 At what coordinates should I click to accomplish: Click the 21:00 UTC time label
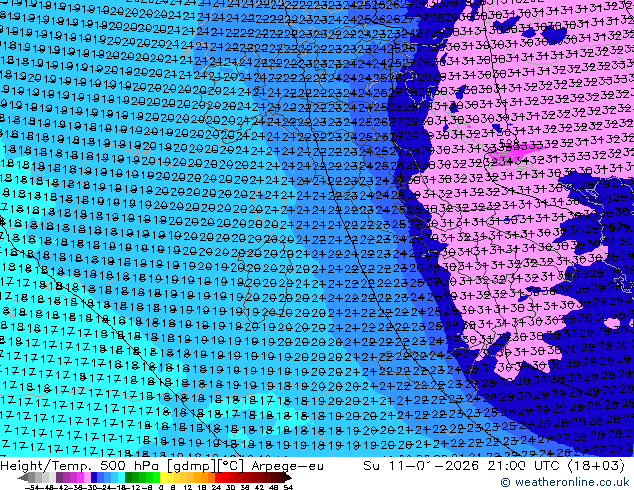point(526,466)
